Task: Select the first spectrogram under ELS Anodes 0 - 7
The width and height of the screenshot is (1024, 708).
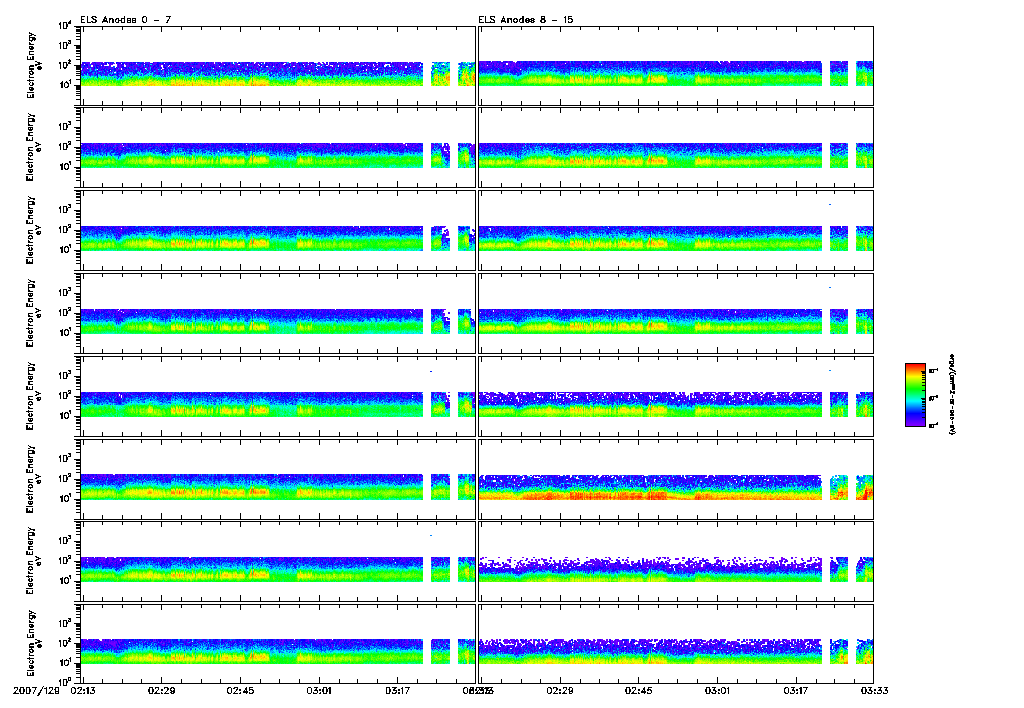Action: (x=278, y=65)
